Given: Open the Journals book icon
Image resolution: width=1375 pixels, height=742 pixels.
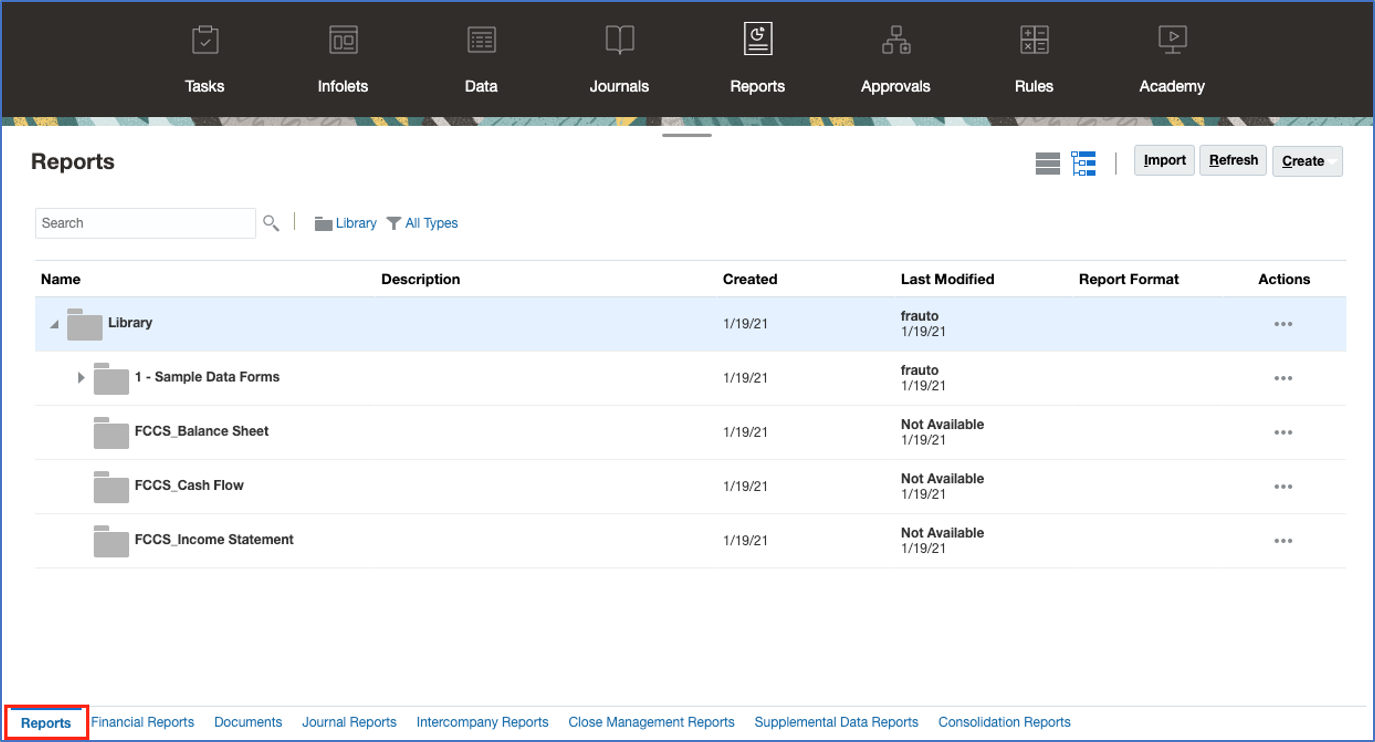Looking at the screenshot, I should pos(619,40).
